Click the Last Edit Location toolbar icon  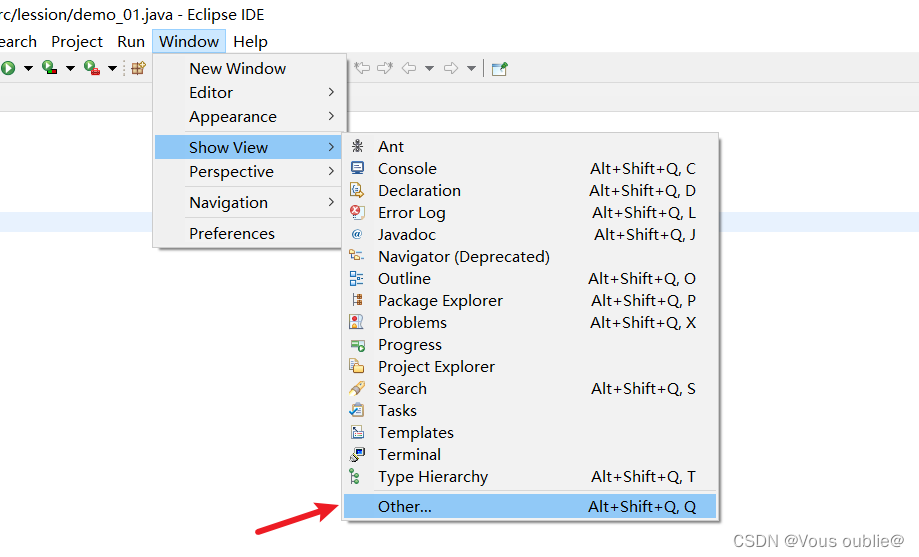point(362,68)
